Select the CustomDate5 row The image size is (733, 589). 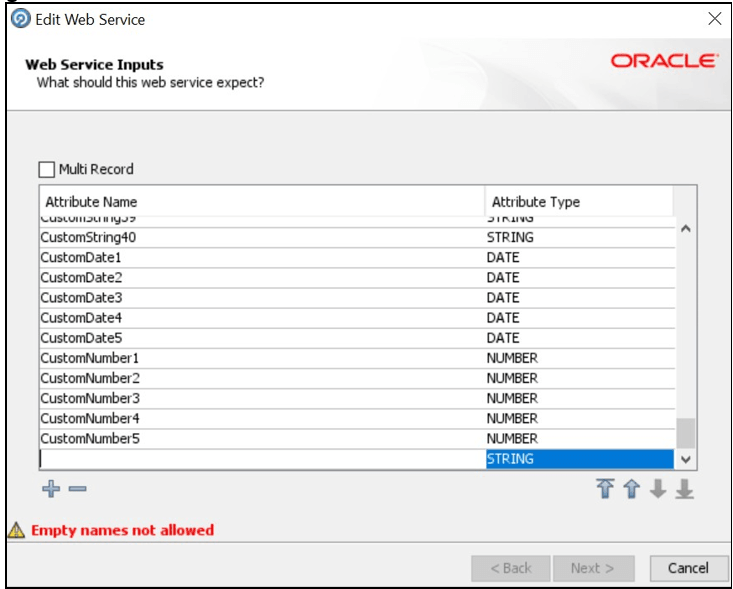point(358,338)
